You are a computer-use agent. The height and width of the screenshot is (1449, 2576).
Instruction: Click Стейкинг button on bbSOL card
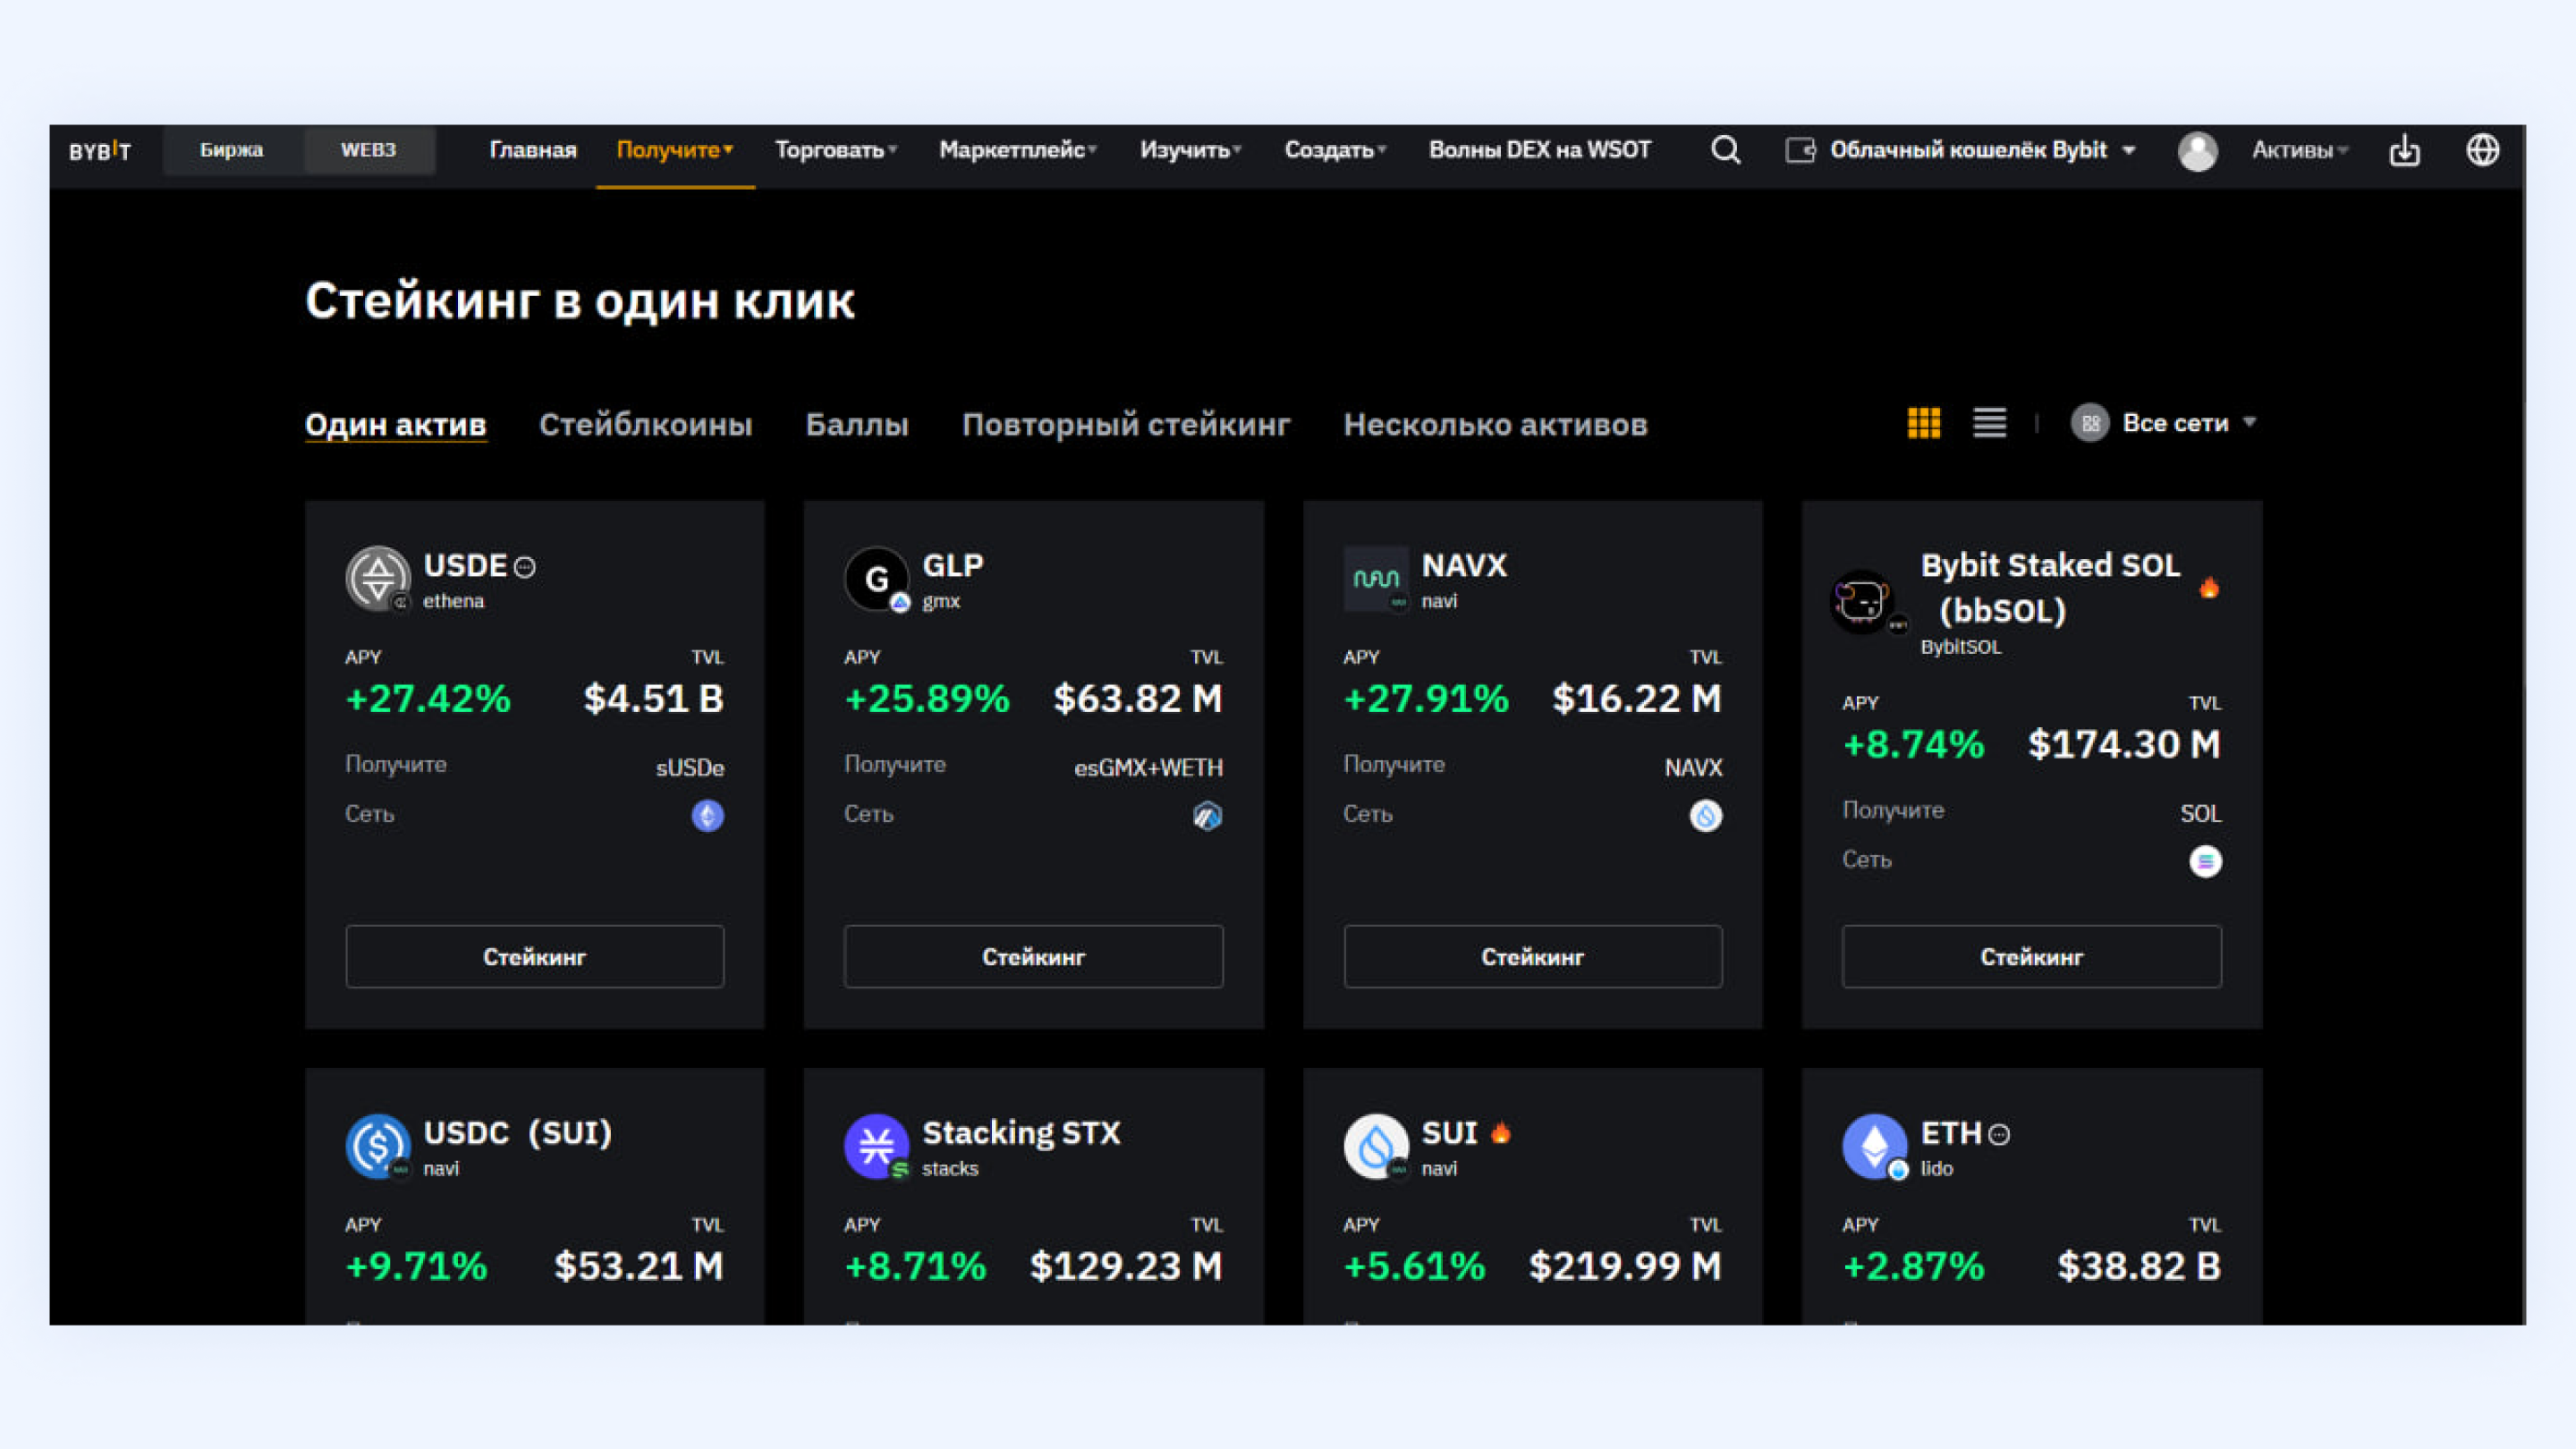pos(2032,957)
